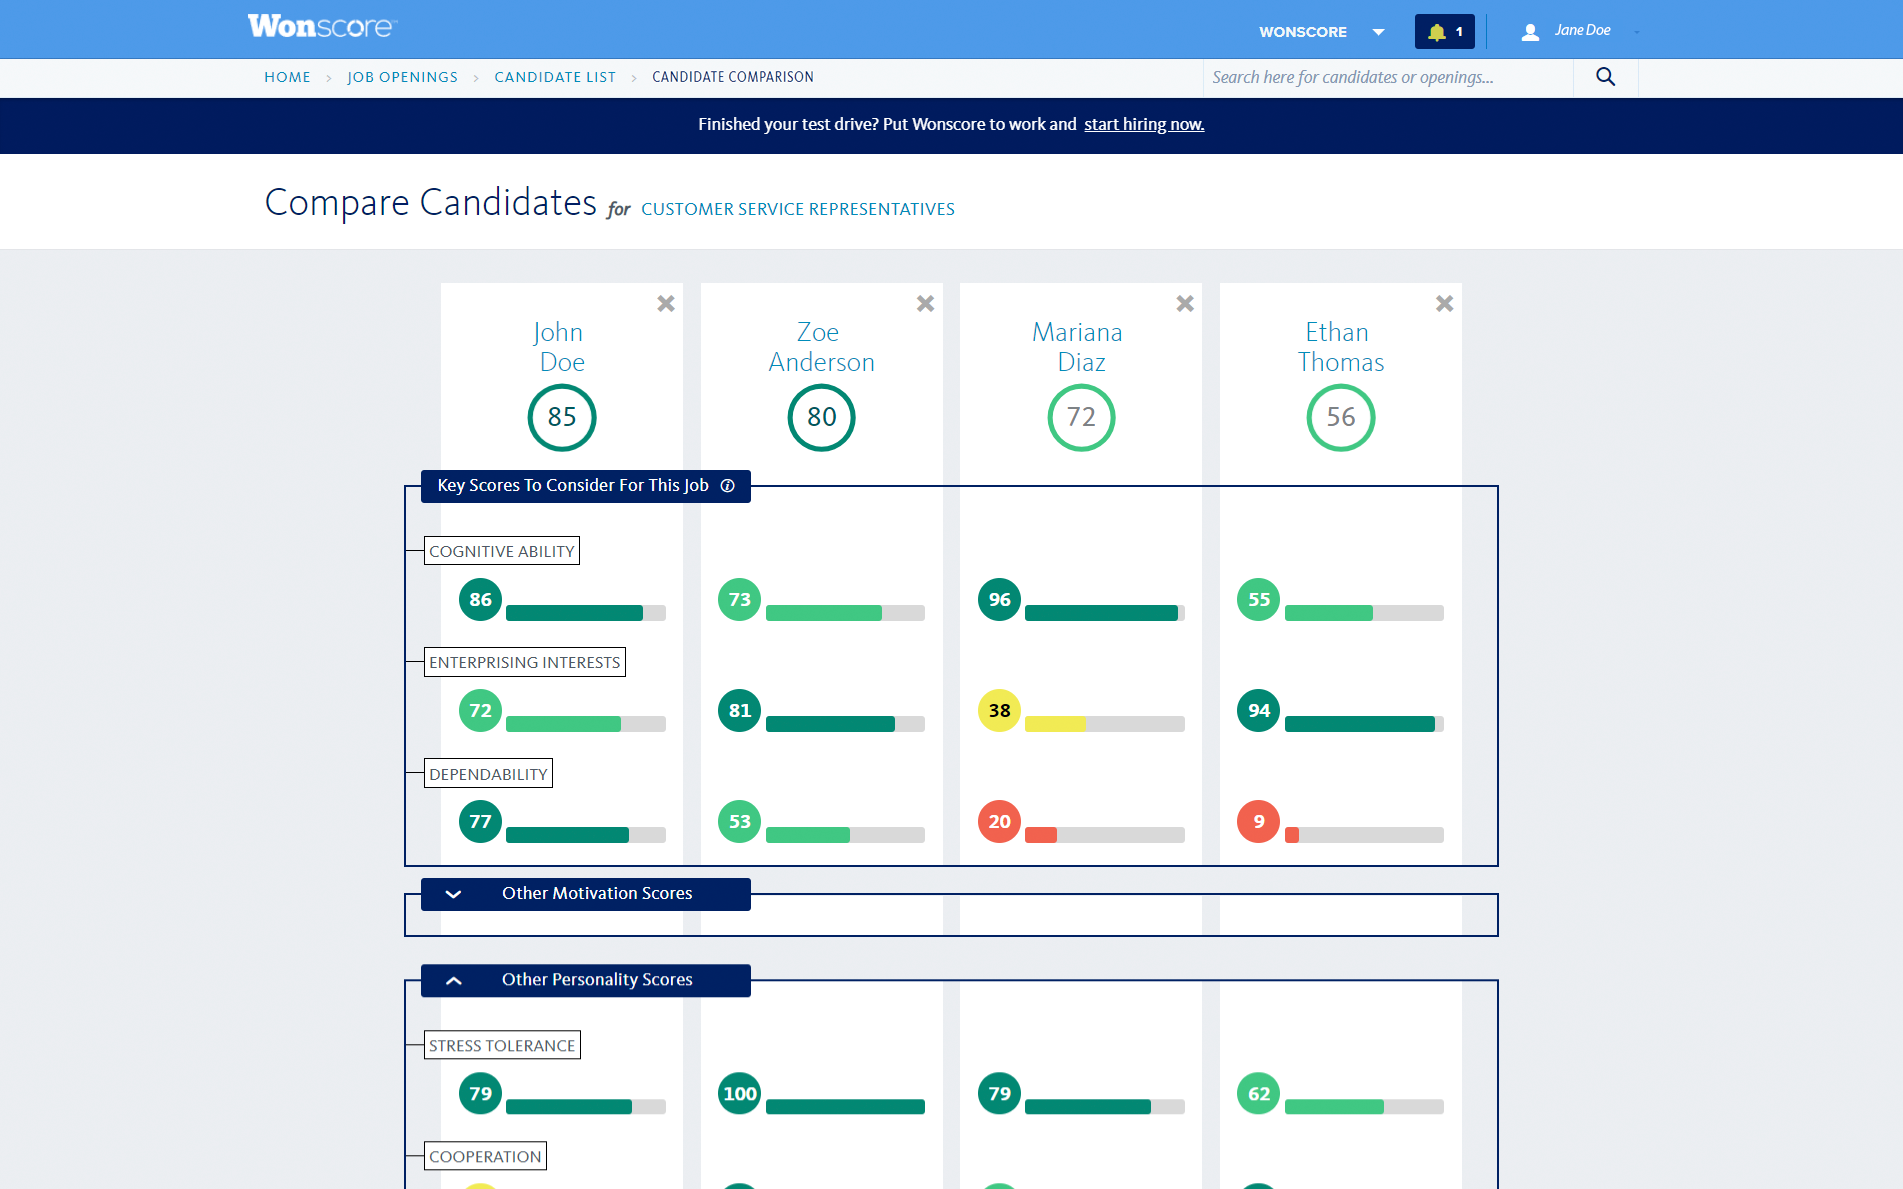Click the Key Scores info icon
Image resolution: width=1903 pixels, height=1189 pixels.
[x=728, y=486]
